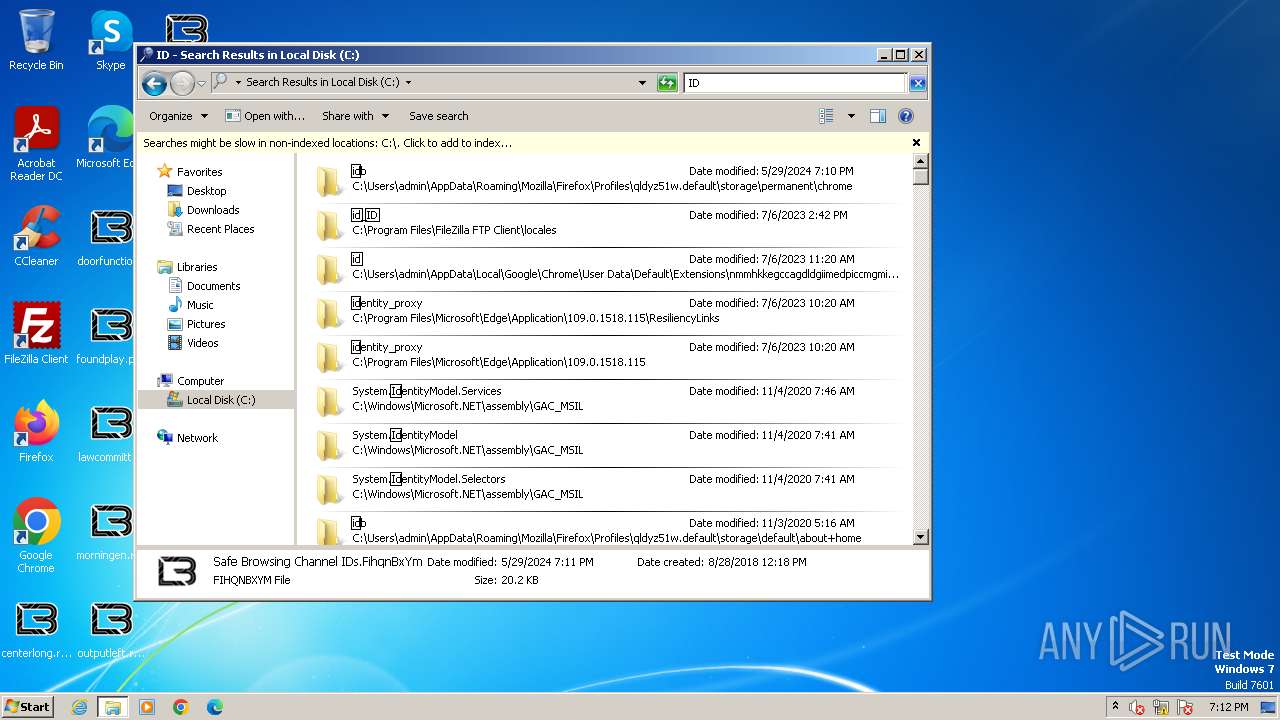Select System.IdentityModel.Selectors folder result

pyautogui.click(x=604, y=487)
